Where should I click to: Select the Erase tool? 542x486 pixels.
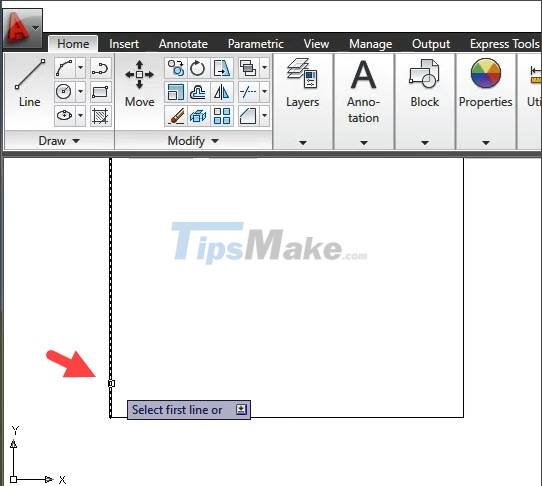coord(176,116)
